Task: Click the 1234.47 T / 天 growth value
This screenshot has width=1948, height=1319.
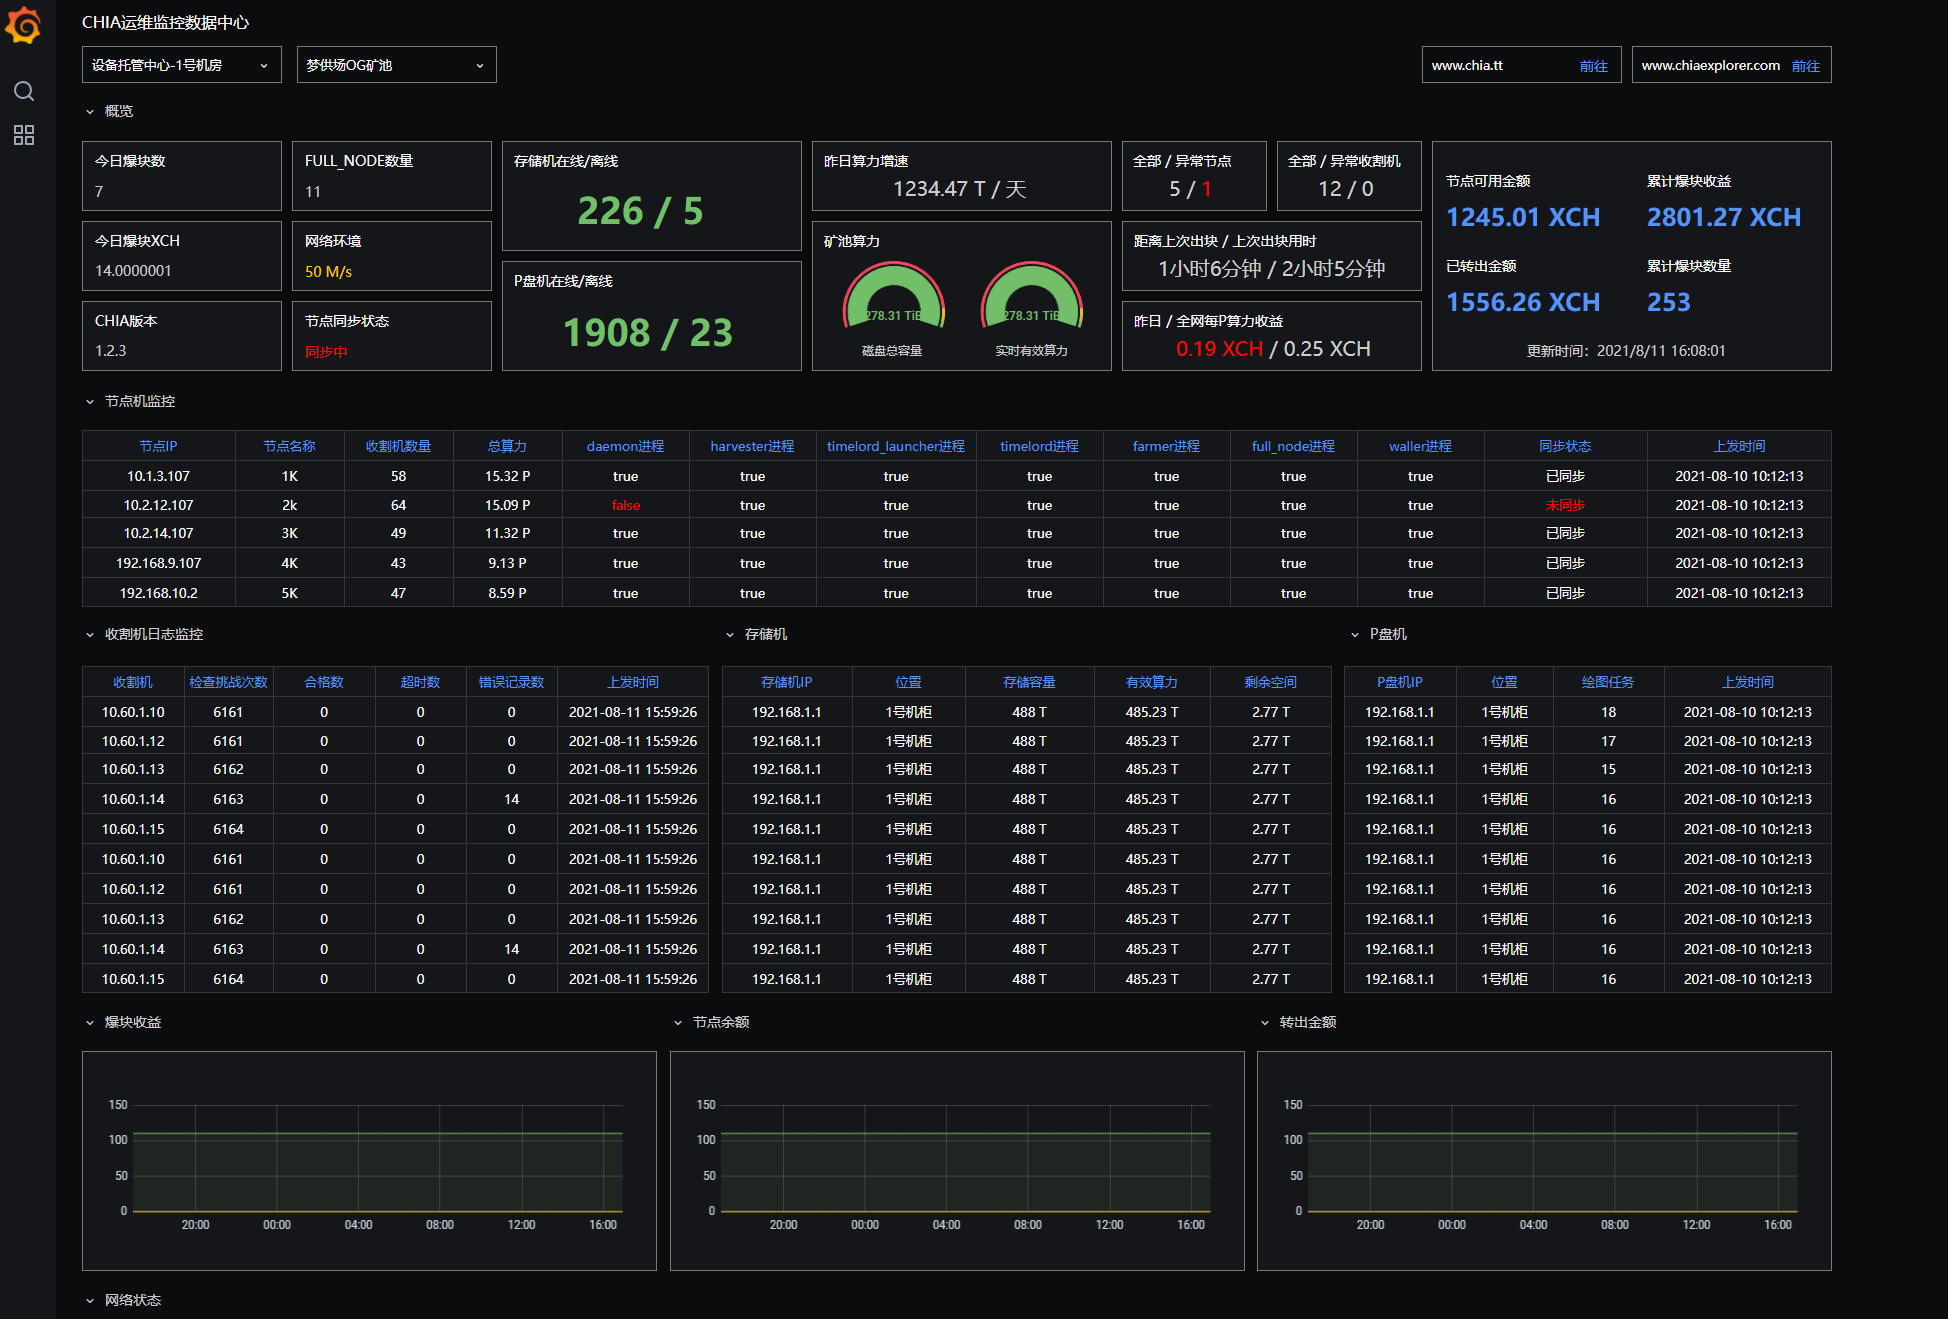Action: pos(959,189)
